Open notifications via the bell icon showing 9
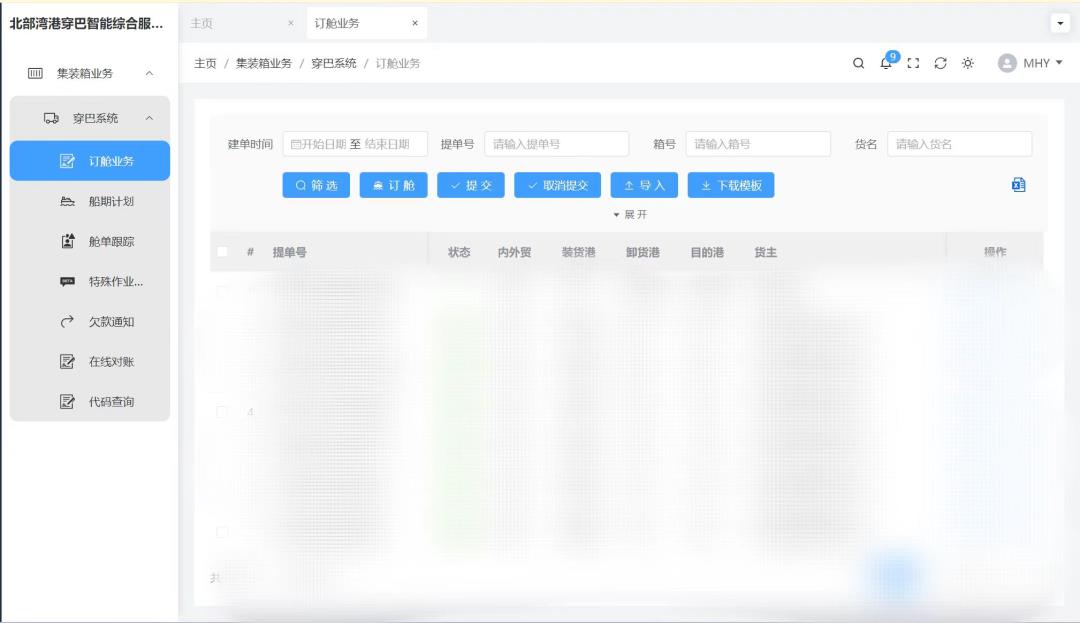 tap(884, 62)
